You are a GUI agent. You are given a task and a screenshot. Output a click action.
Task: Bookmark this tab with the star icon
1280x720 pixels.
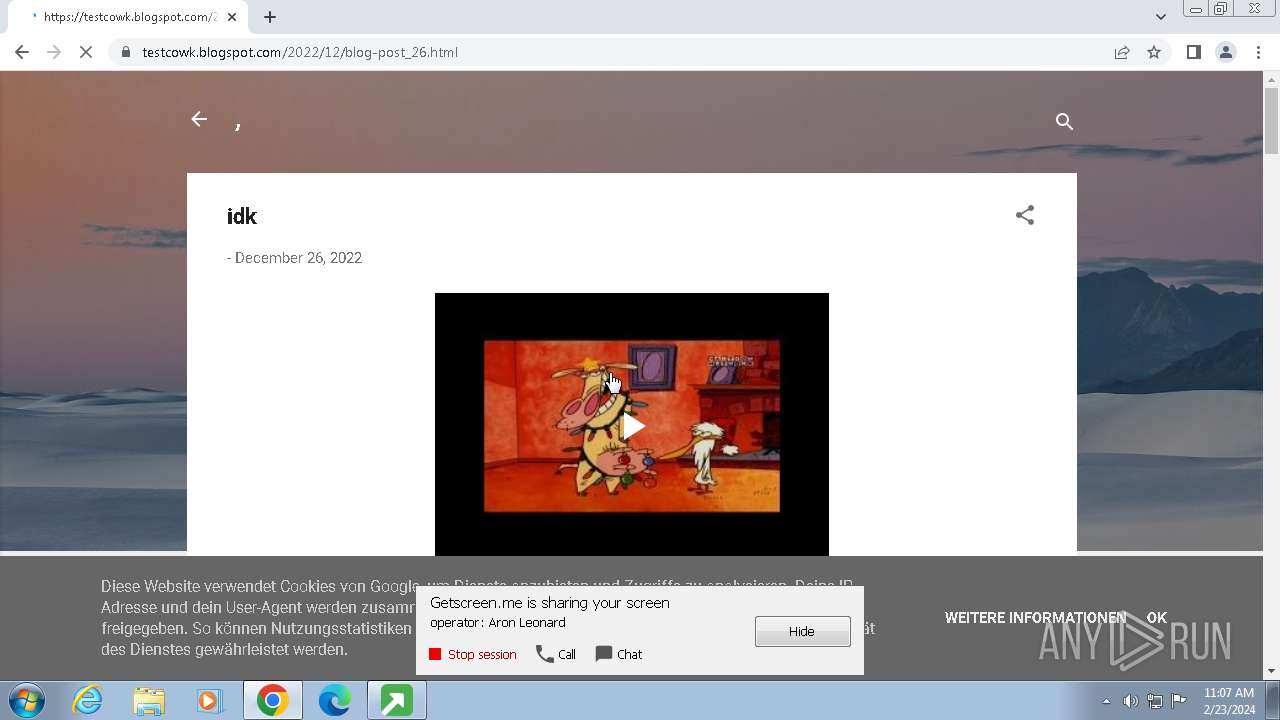(1154, 52)
